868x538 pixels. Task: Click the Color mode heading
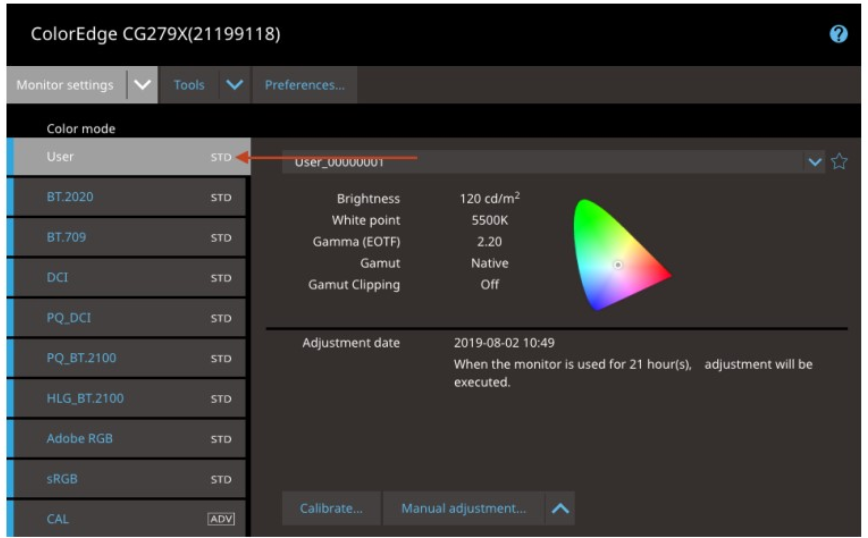(x=81, y=128)
